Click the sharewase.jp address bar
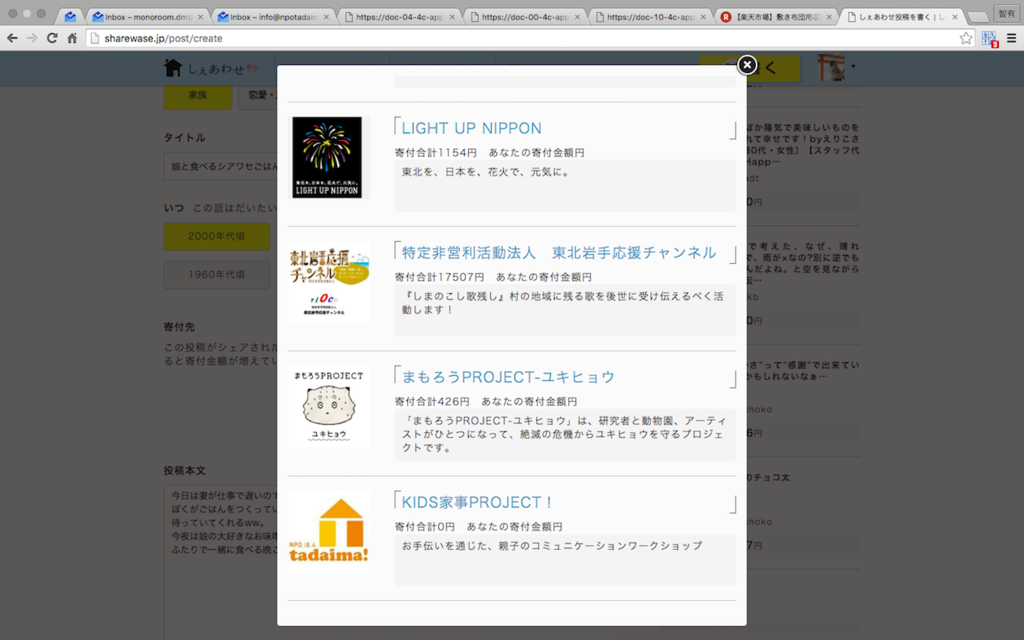 [x=529, y=39]
